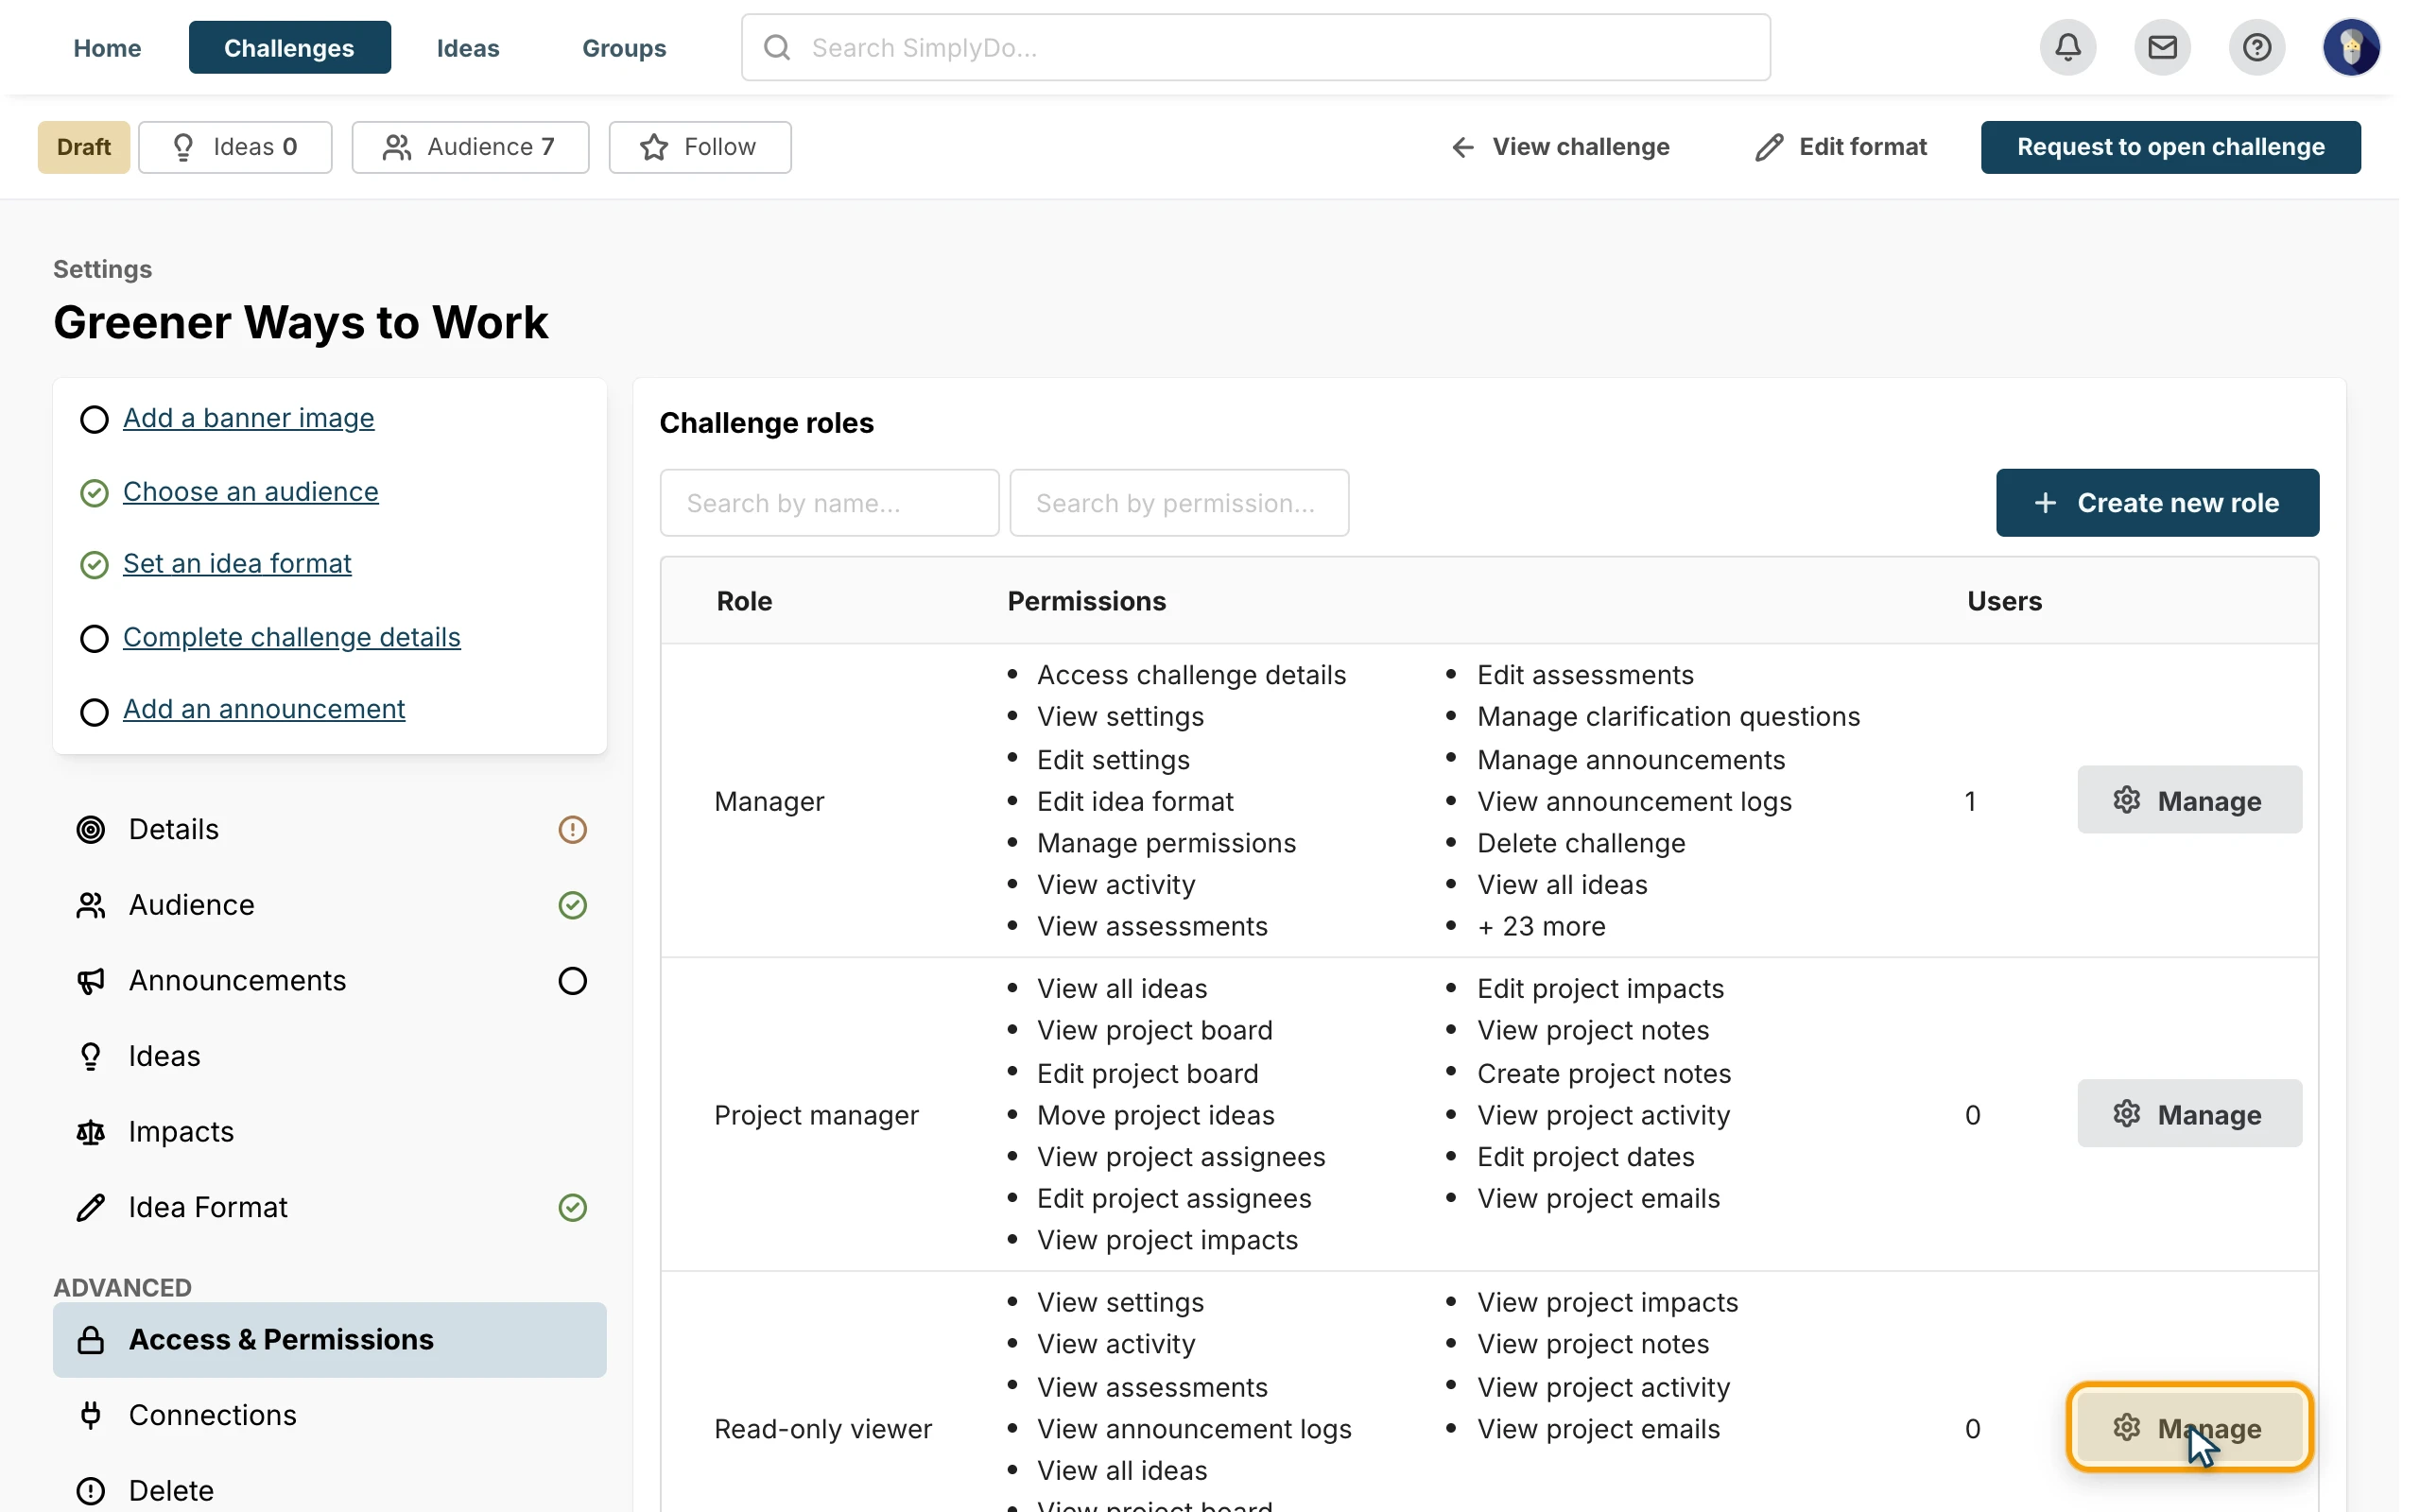The height and width of the screenshot is (1512, 2420).
Task: Click the Idea Format pencil icon
Action: point(91,1207)
